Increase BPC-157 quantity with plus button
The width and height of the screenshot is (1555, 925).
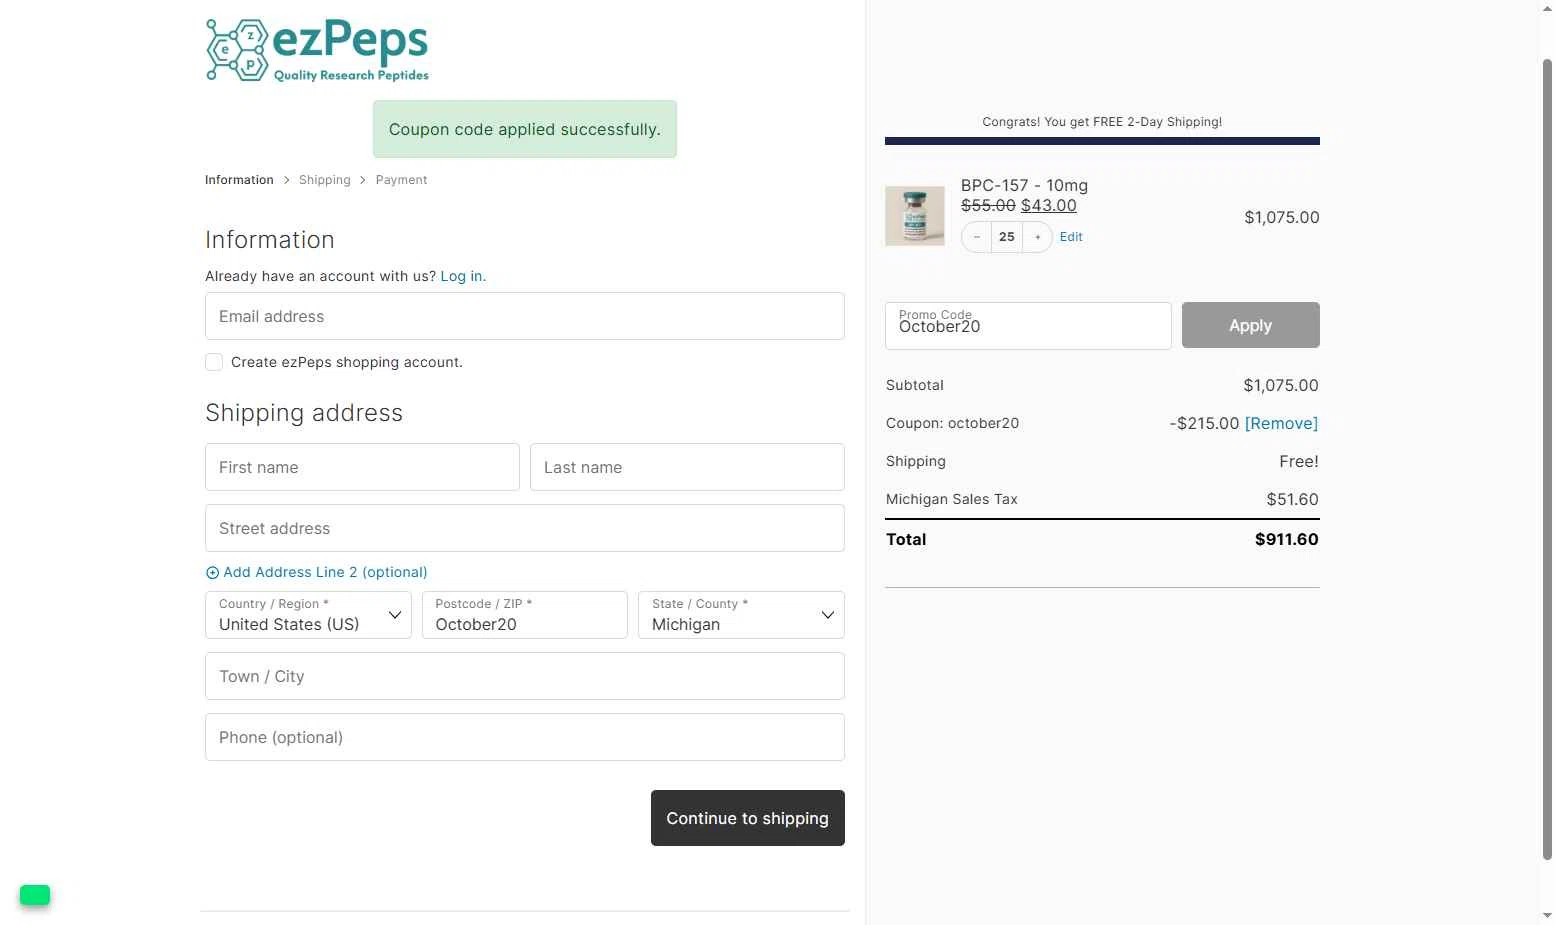point(1038,237)
